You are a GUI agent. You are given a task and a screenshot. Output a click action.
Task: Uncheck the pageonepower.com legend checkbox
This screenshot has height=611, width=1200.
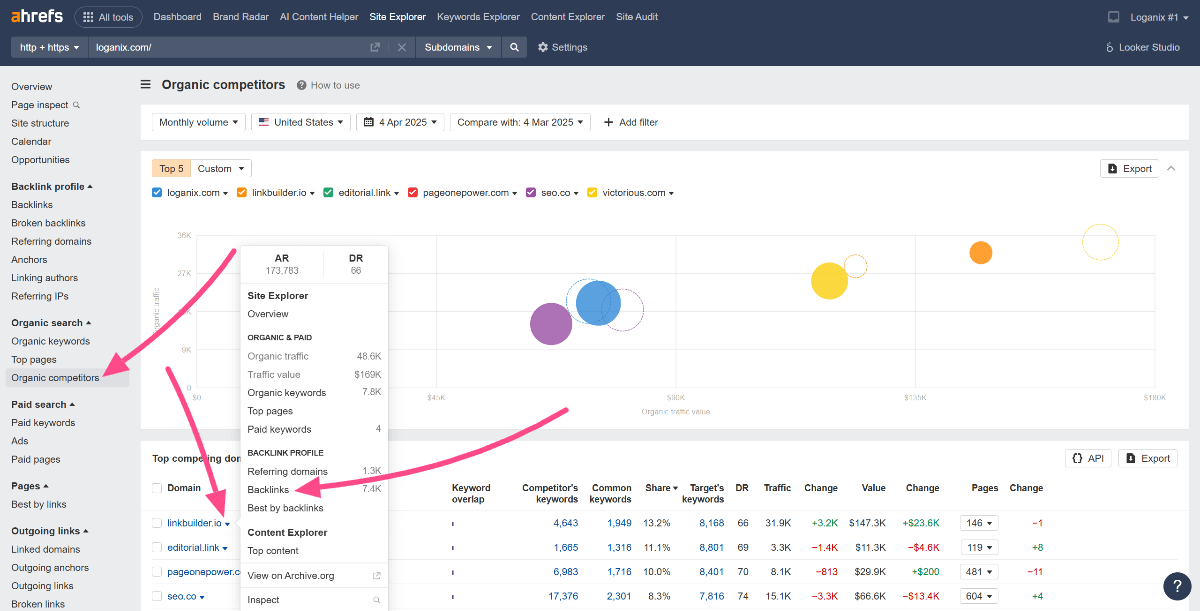pyautogui.click(x=413, y=193)
